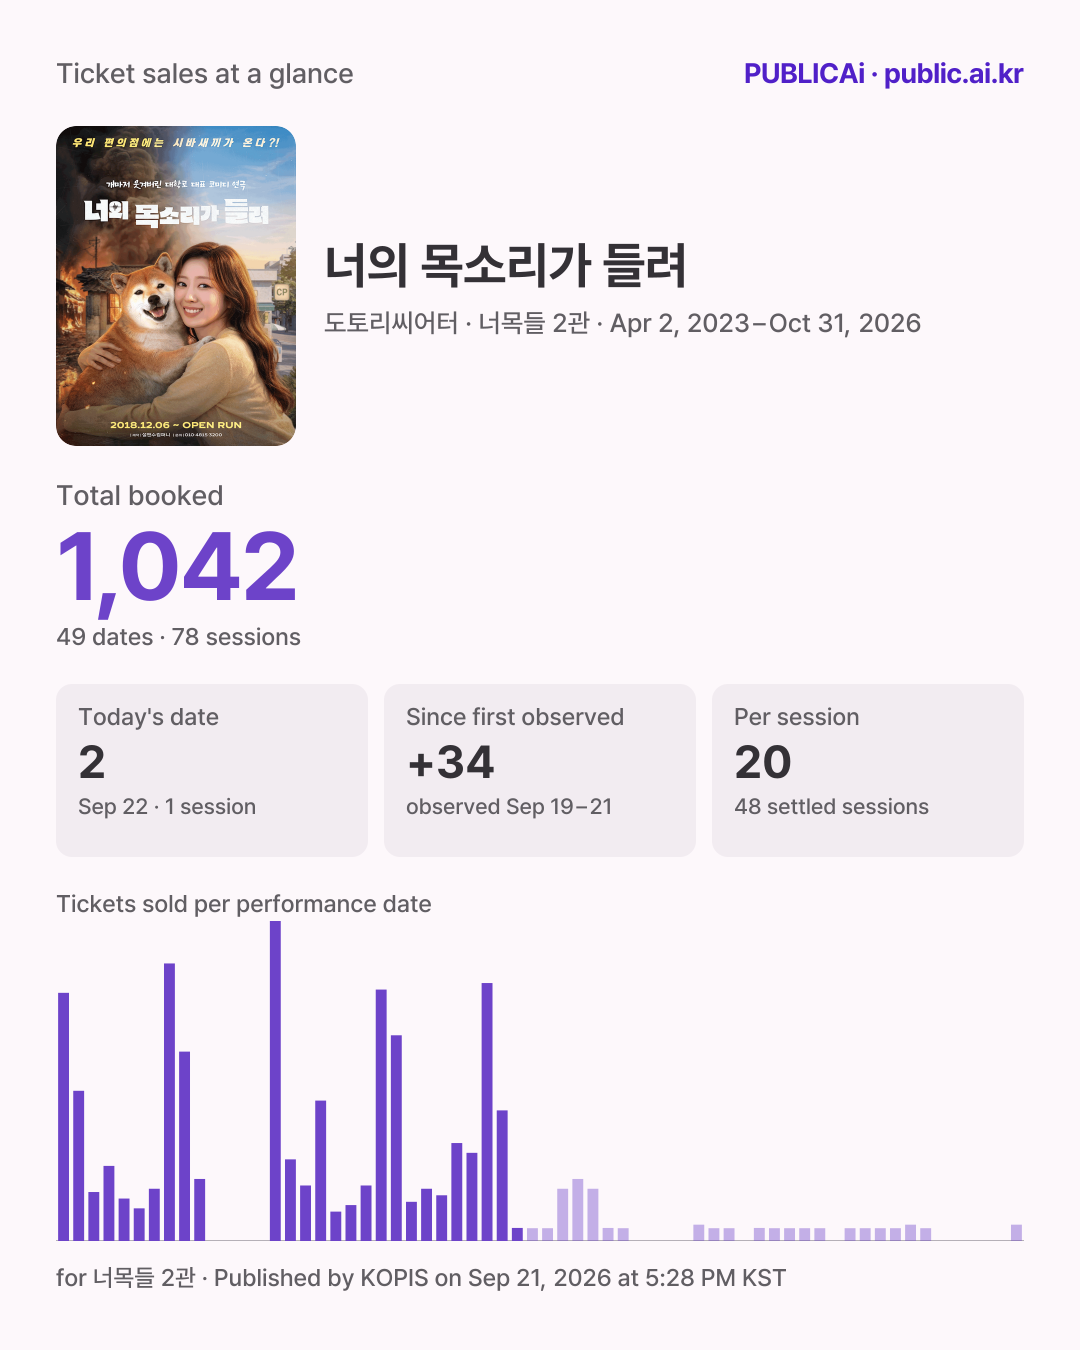Open the Today's date card
1080x1350 pixels.
click(x=212, y=770)
